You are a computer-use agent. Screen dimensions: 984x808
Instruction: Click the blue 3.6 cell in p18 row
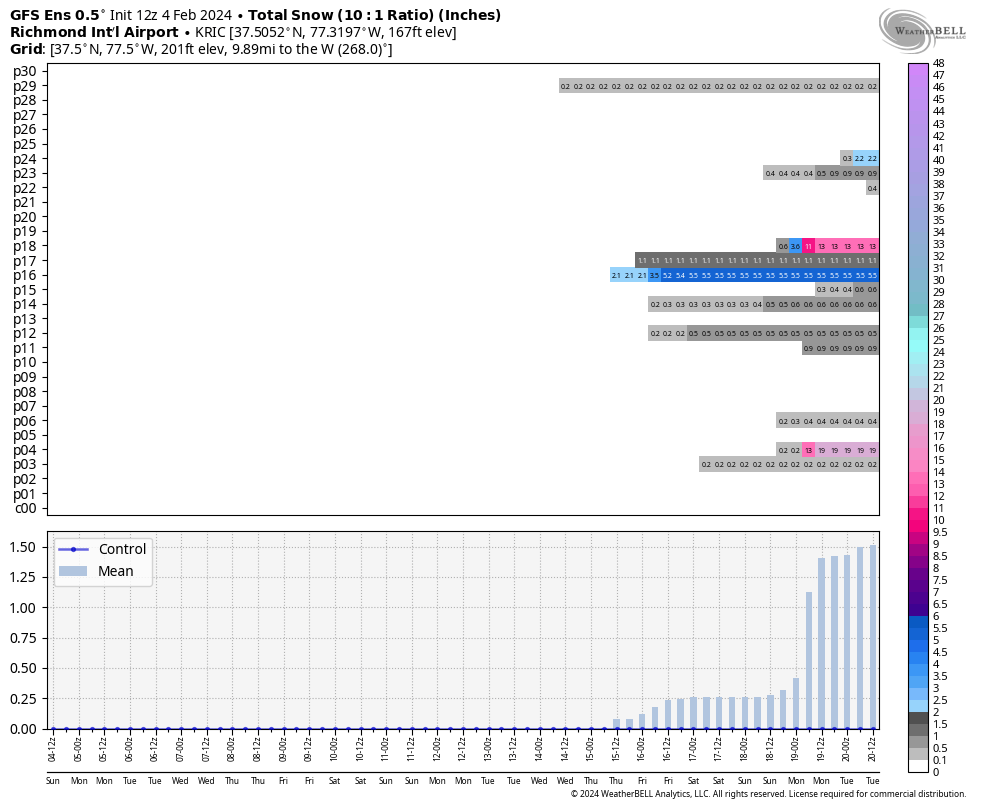(795, 246)
